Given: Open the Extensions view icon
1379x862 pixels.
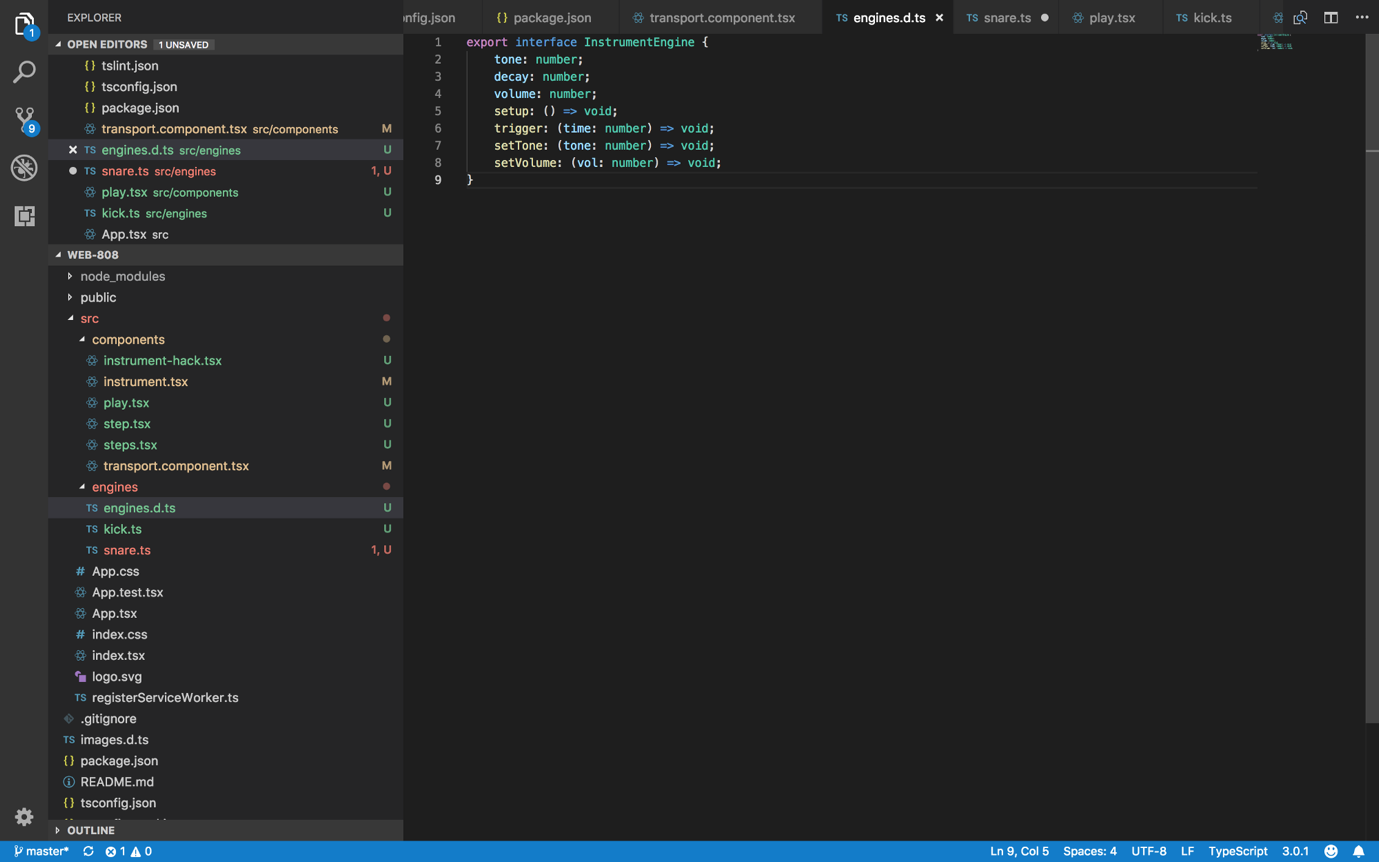Looking at the screenshot, I should (24, 216).
